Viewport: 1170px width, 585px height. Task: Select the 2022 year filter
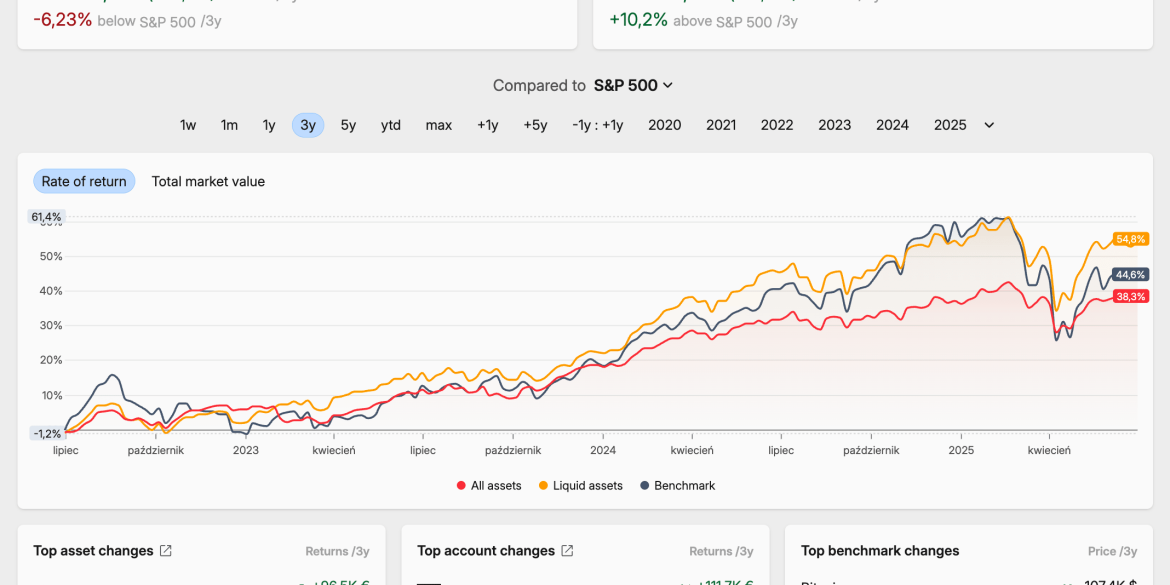(777, 125)
